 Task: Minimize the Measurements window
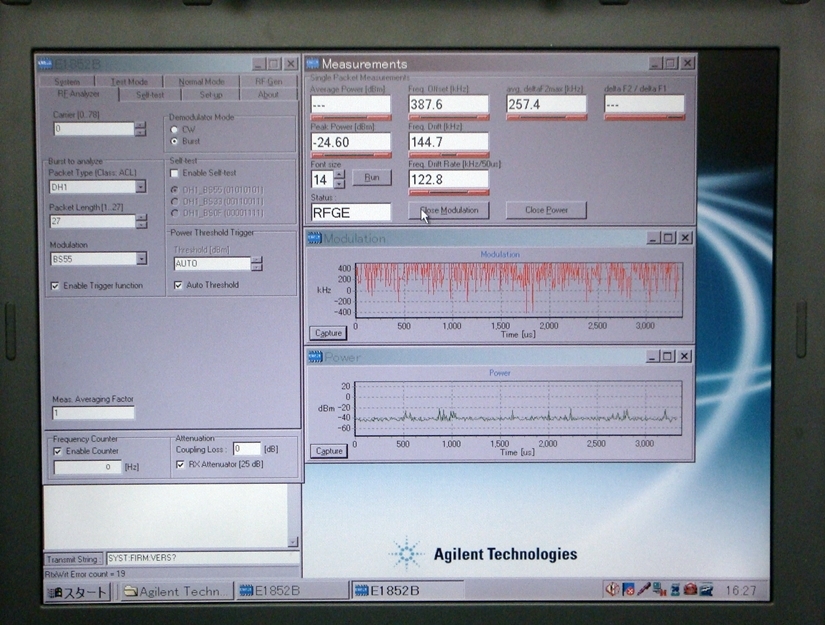pyautogui.click(x=655, y=64)
